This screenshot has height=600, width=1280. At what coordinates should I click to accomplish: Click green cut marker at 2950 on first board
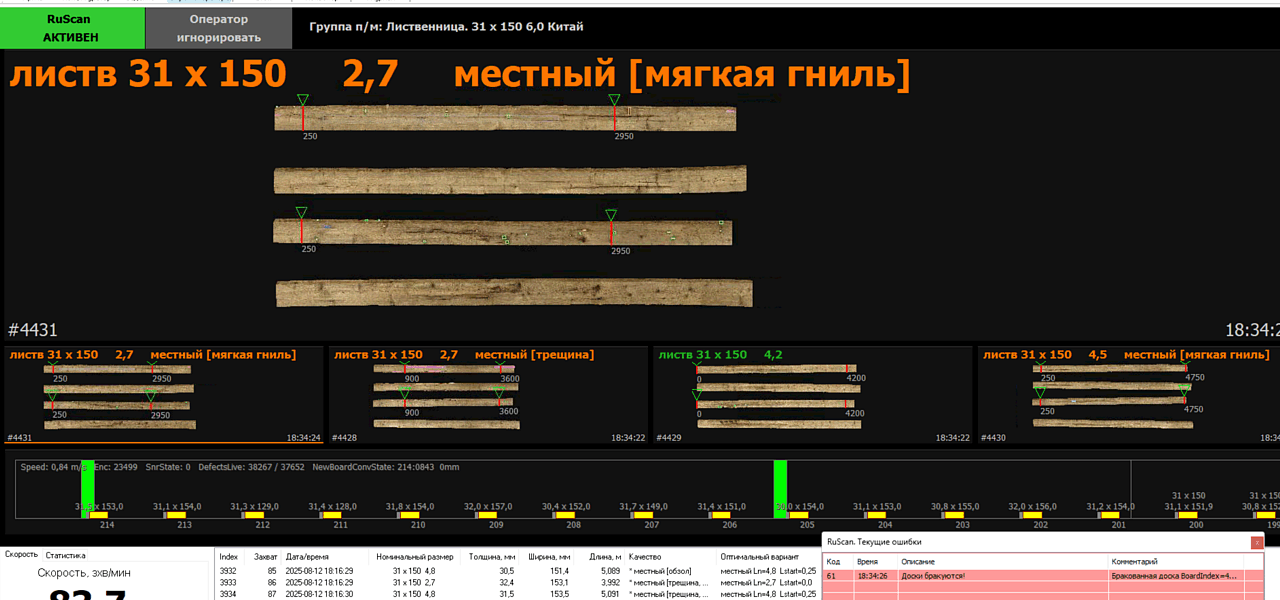point(614,100)
